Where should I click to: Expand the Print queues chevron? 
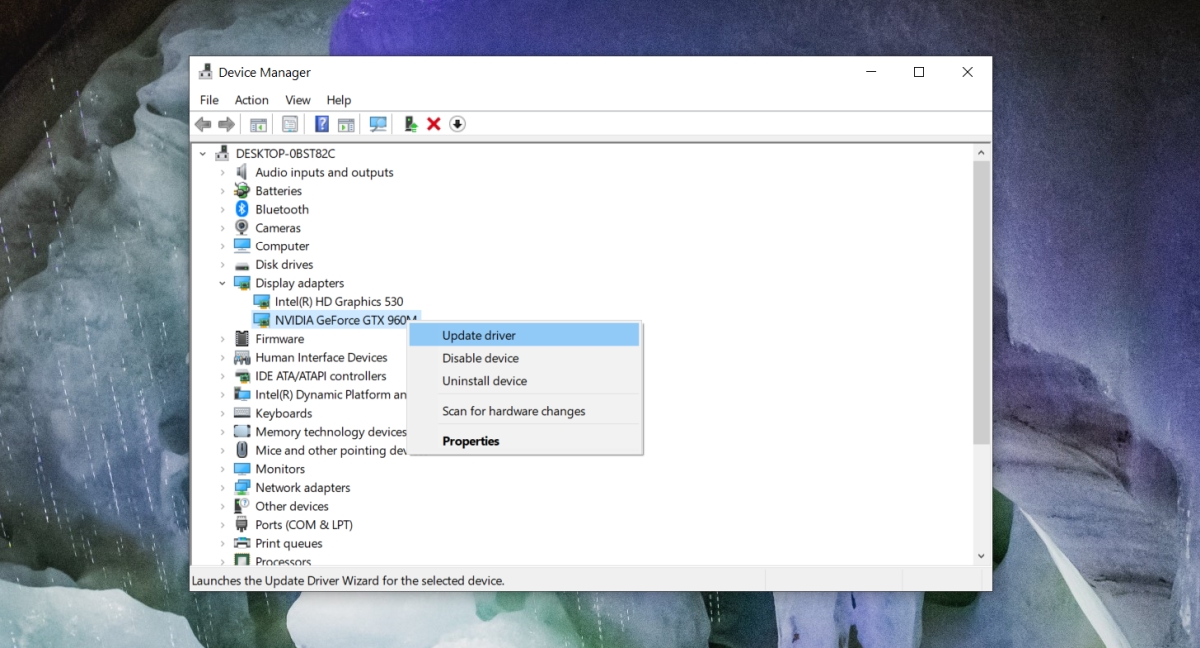(223, 544)
